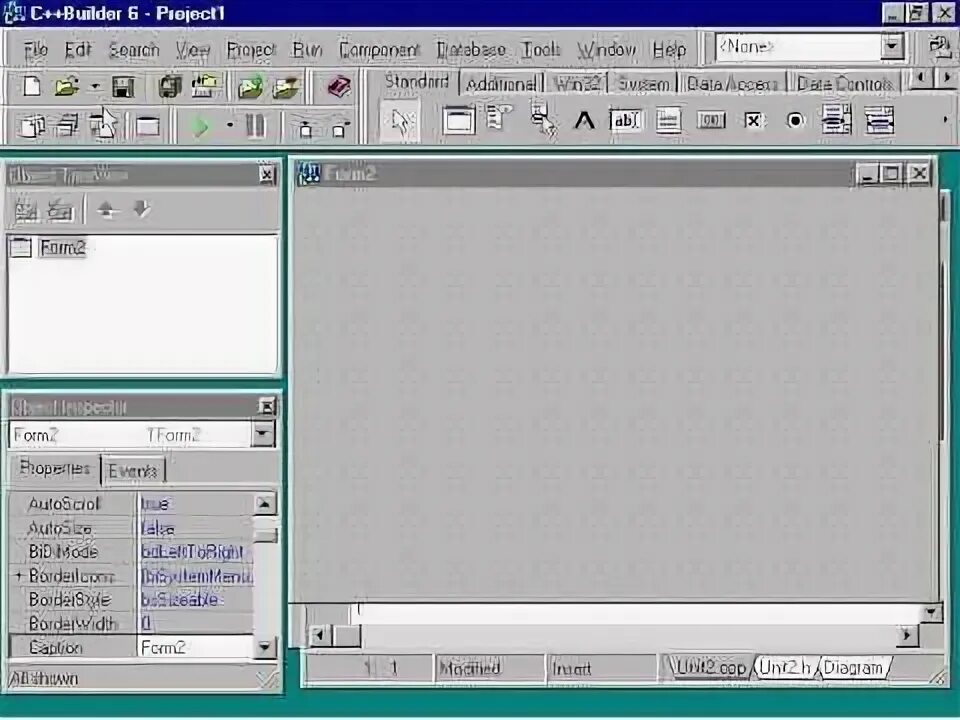The image size is (960, 720).
Task: Open the Tools menu
Action: (540, 50)
